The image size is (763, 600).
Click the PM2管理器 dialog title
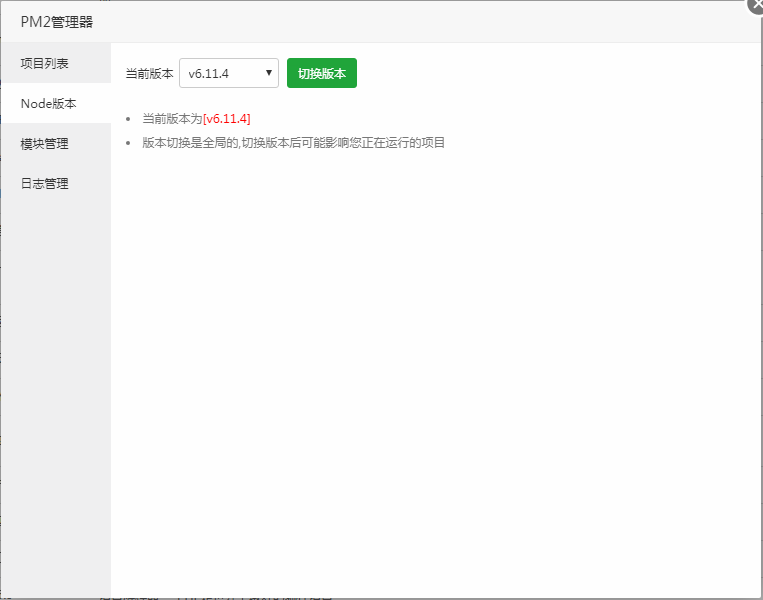[59, 21]
